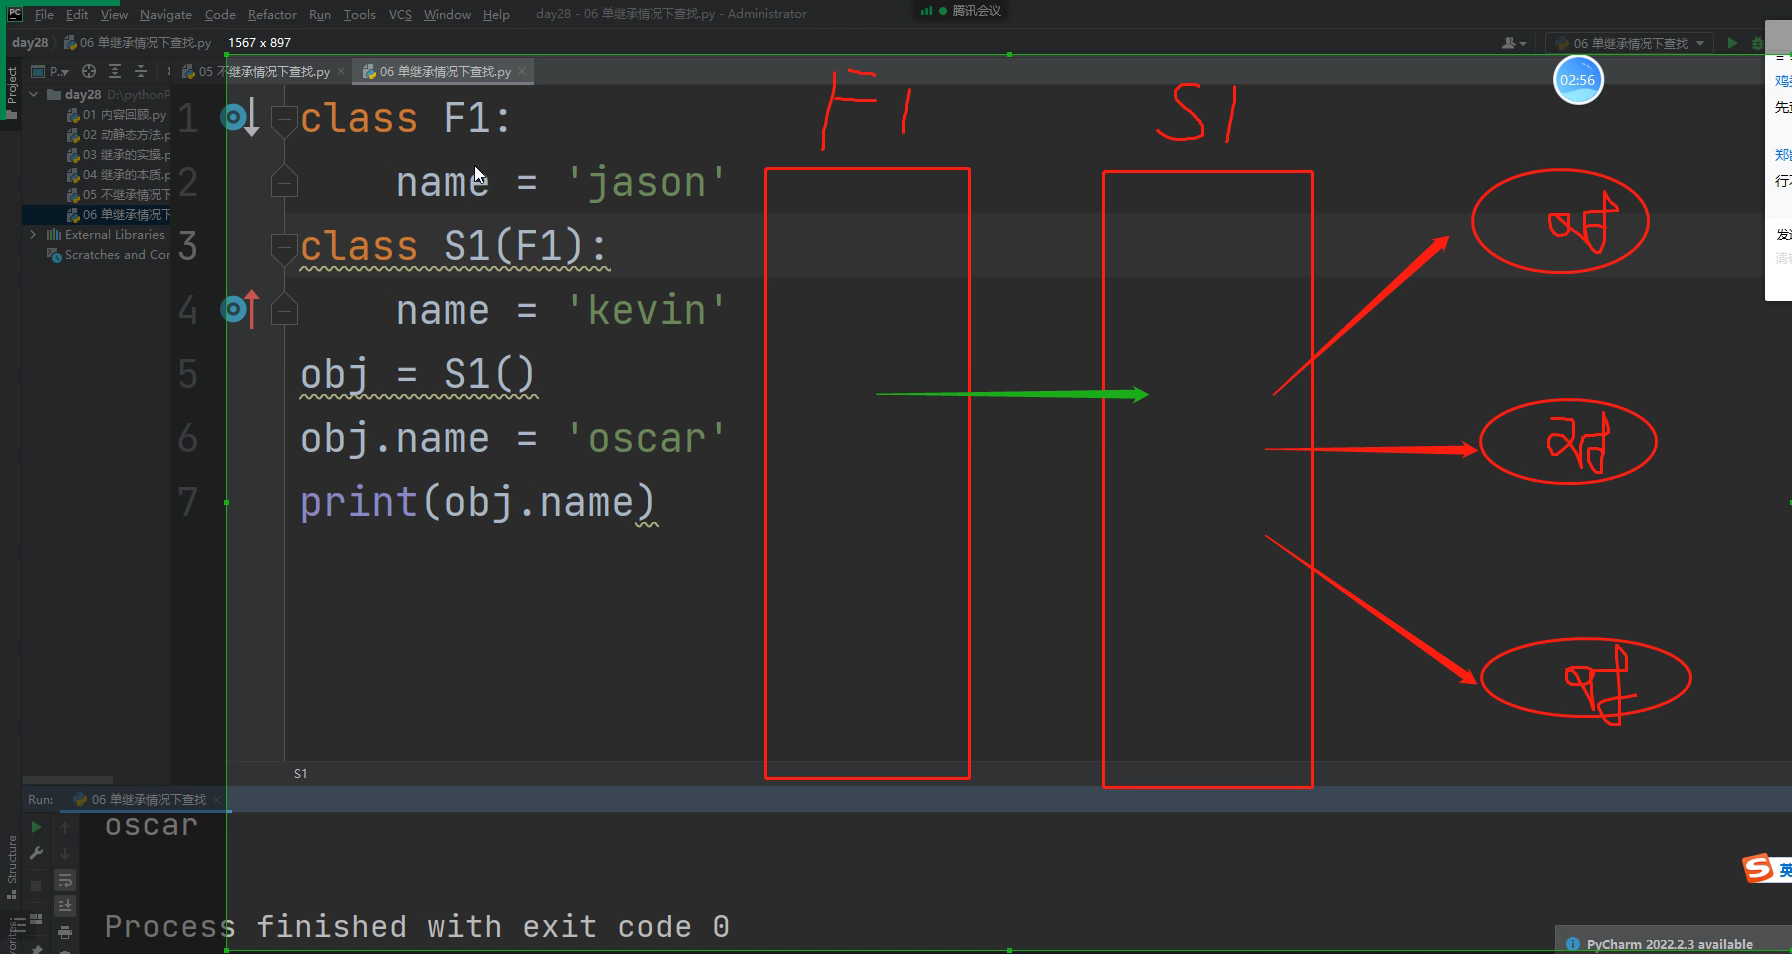
Task: Open the View menu
Action: (114, 14)
